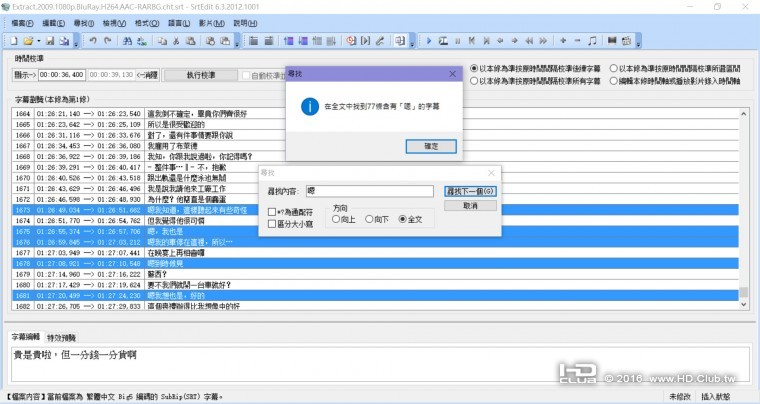Screen dimensions: 760x404
Task: Click 尋找下一個(G) button
Action: (470, 191)
